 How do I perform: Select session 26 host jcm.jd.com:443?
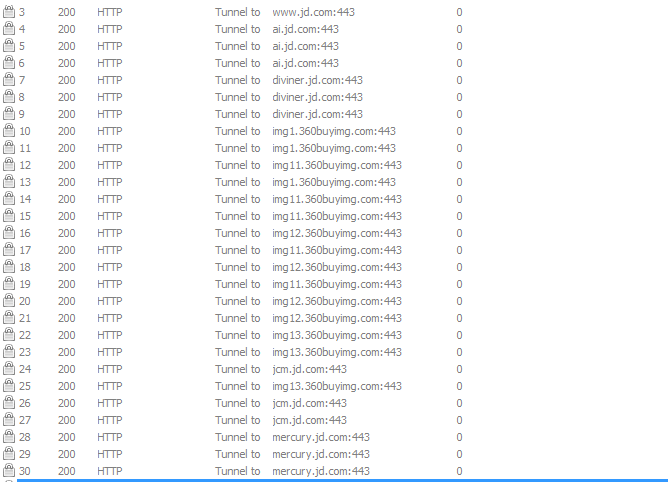[310, 403]
